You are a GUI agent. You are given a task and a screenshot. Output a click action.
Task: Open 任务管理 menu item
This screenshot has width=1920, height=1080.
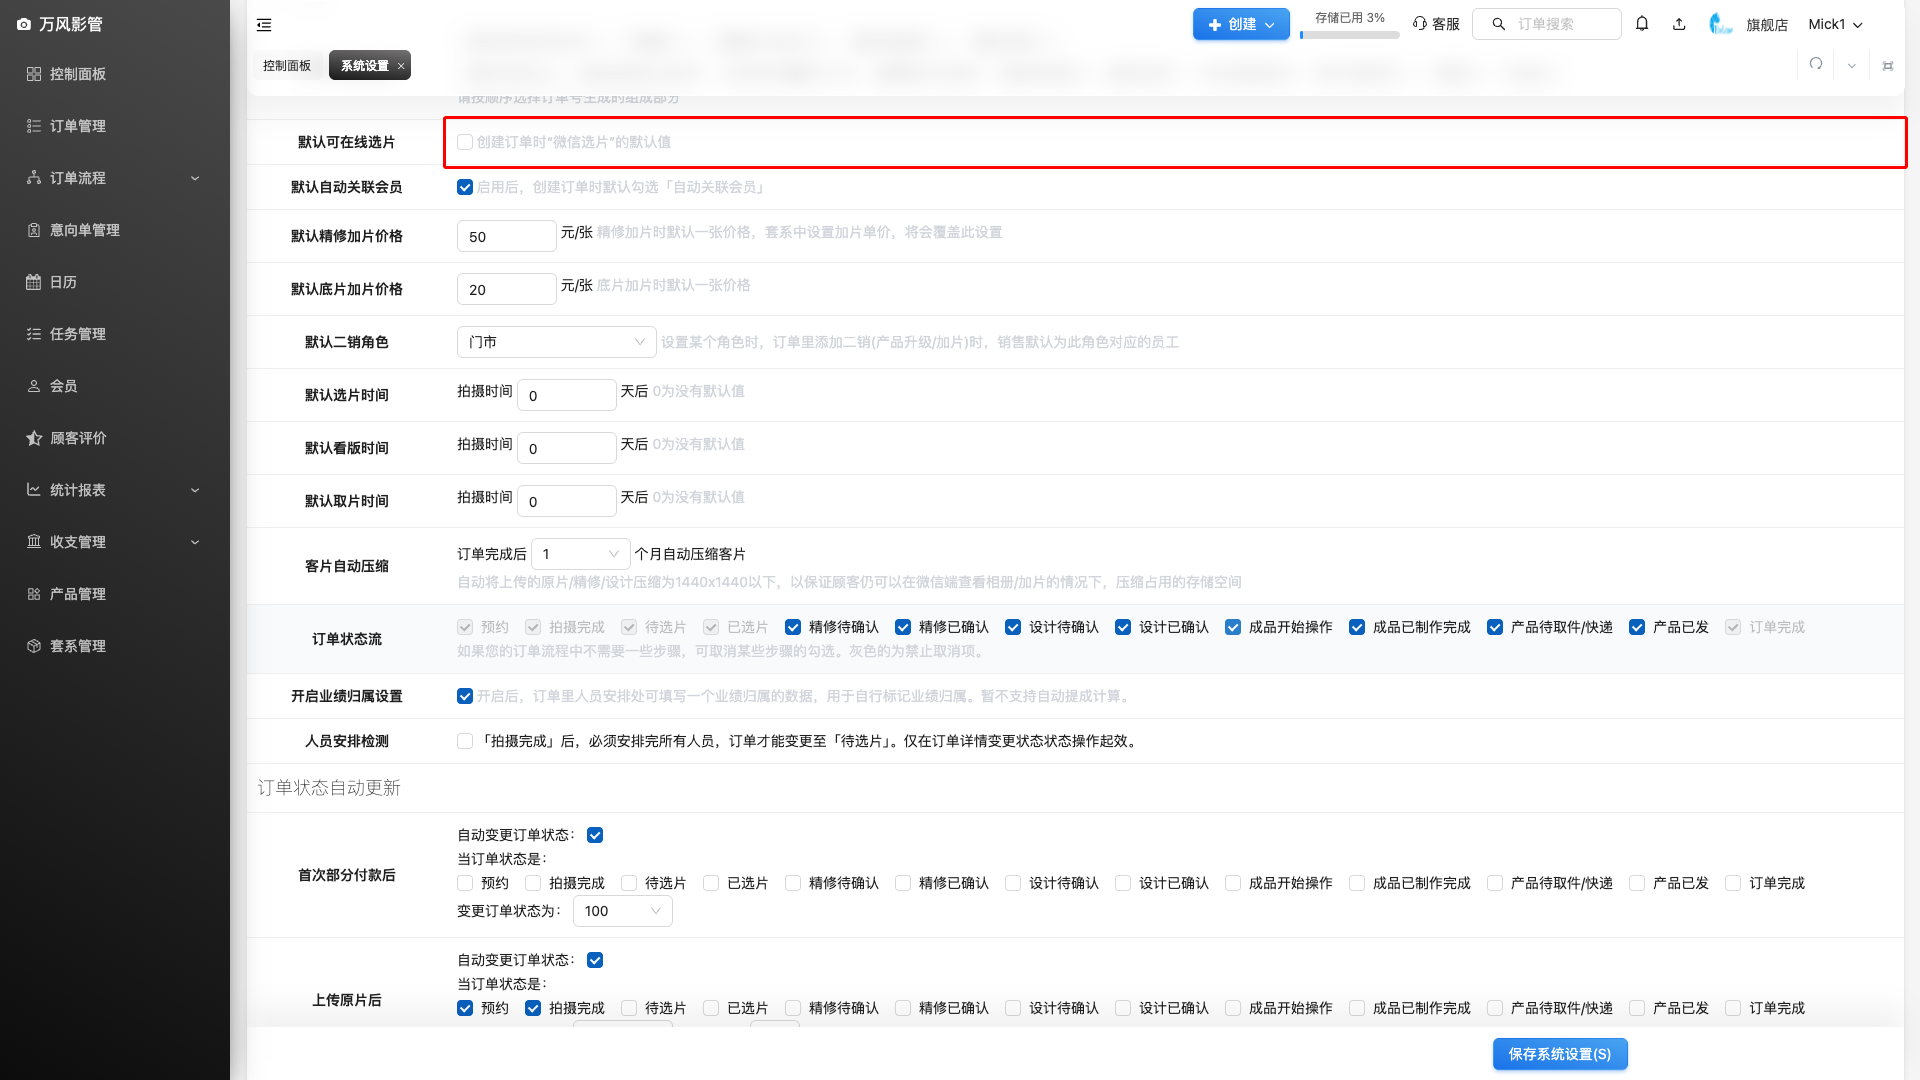[x=78, y=334]
